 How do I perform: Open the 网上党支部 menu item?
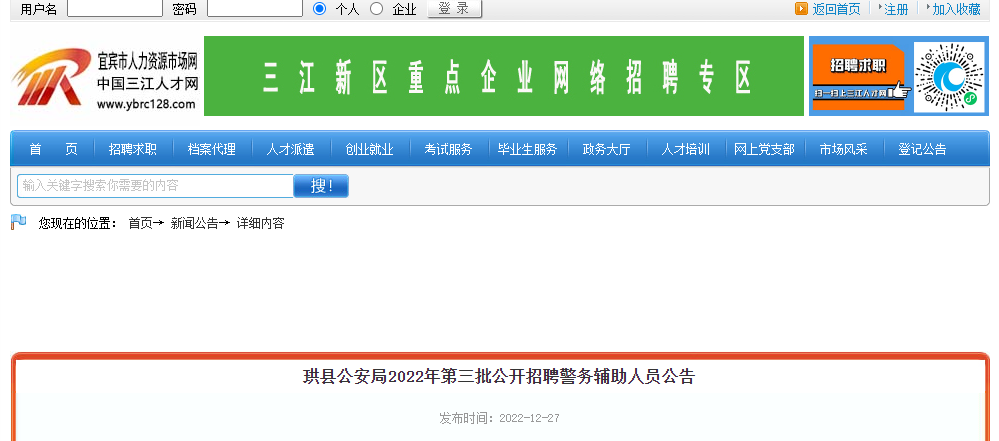765,149
